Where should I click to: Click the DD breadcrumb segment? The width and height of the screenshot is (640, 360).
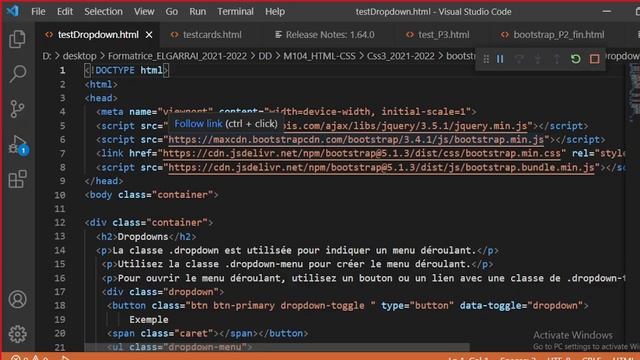[265, 56]
